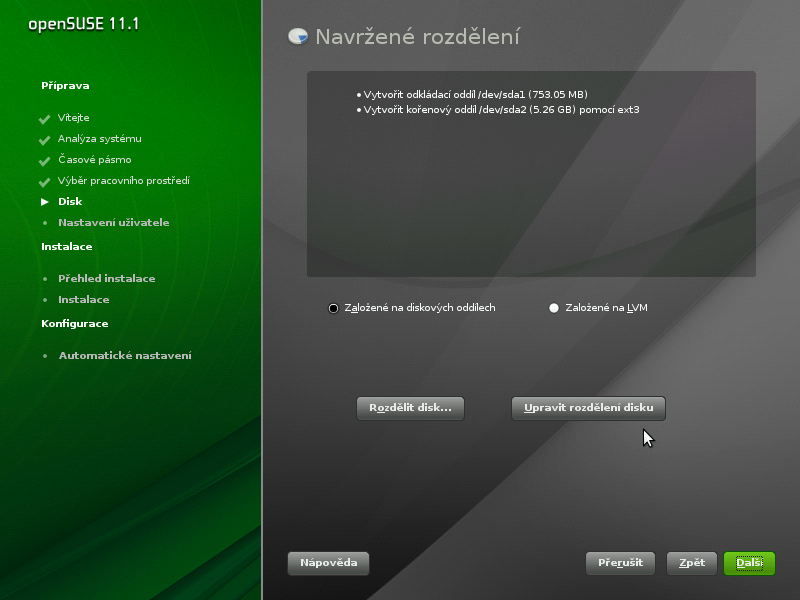Proceed with the Další button

[749, 563]
